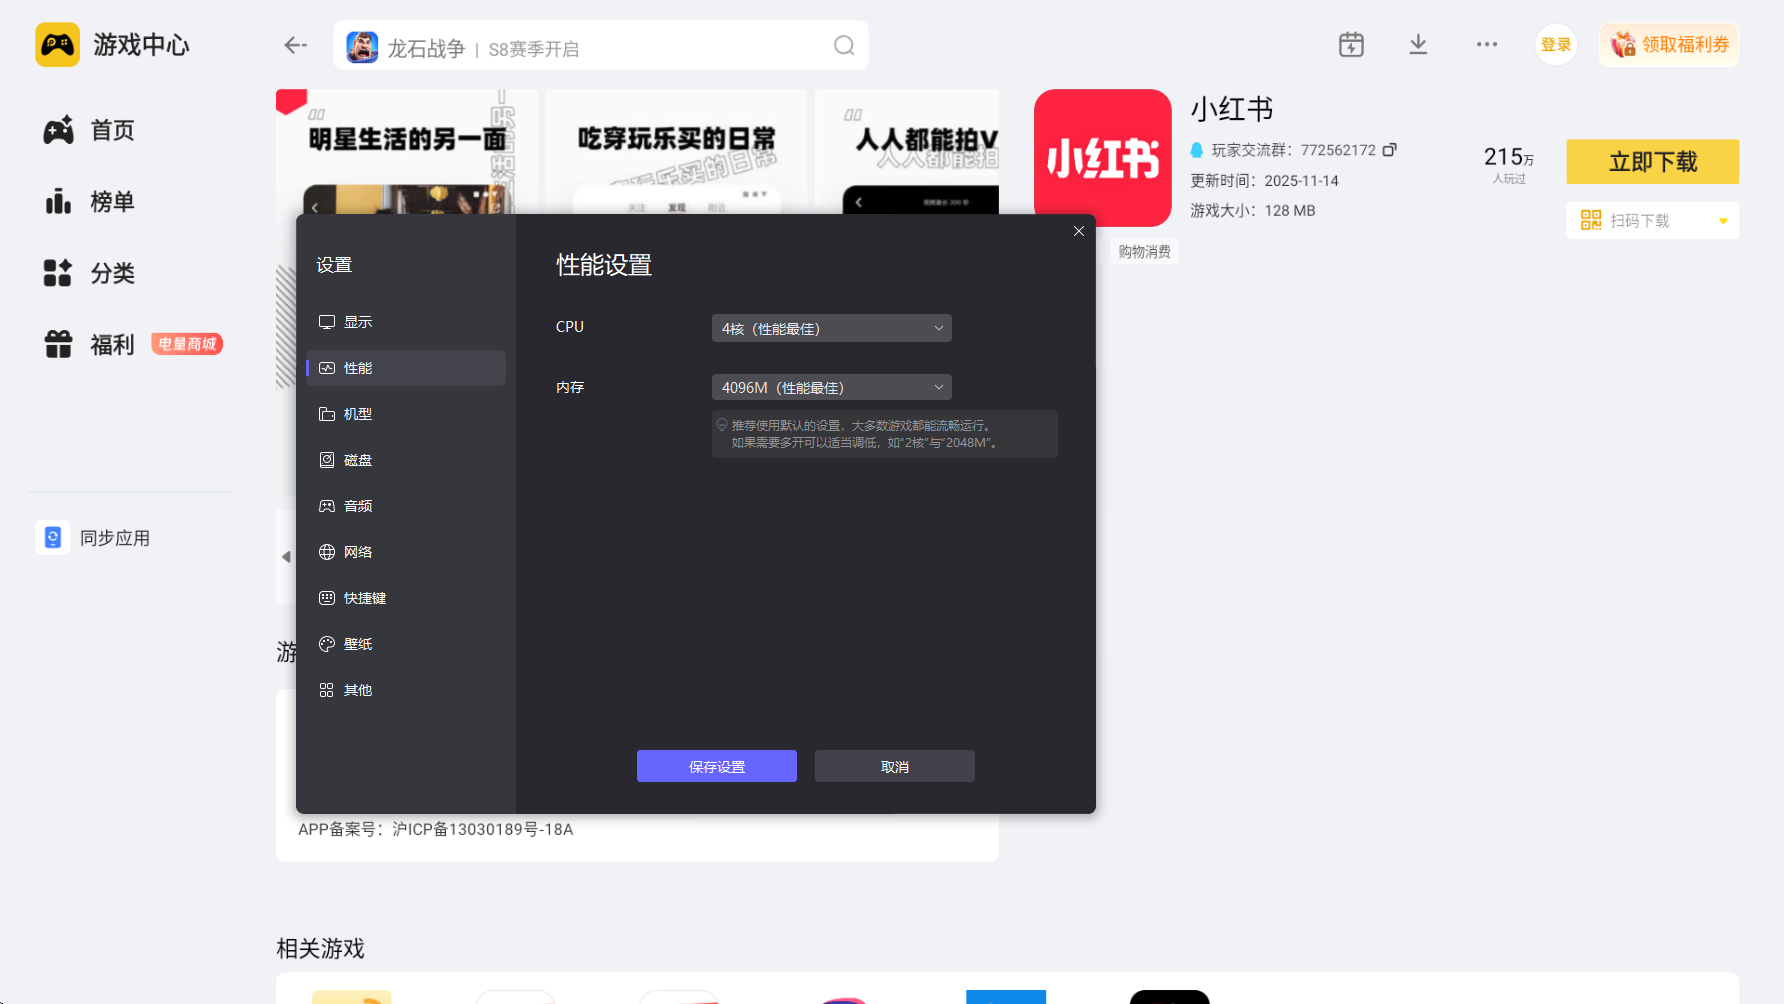Copy the player group number 772562172
1784x1004 pixels.
1389,150
